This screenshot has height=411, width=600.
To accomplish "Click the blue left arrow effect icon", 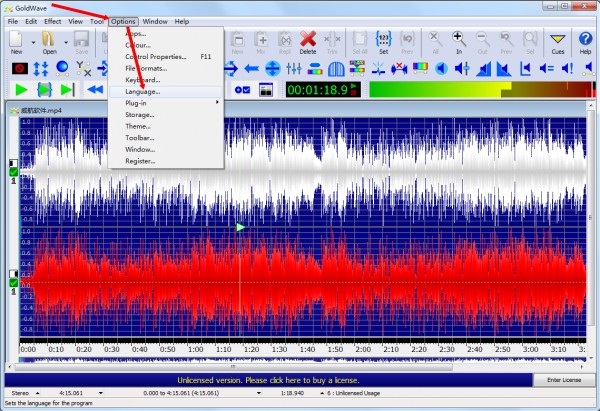I will [251, 69].
